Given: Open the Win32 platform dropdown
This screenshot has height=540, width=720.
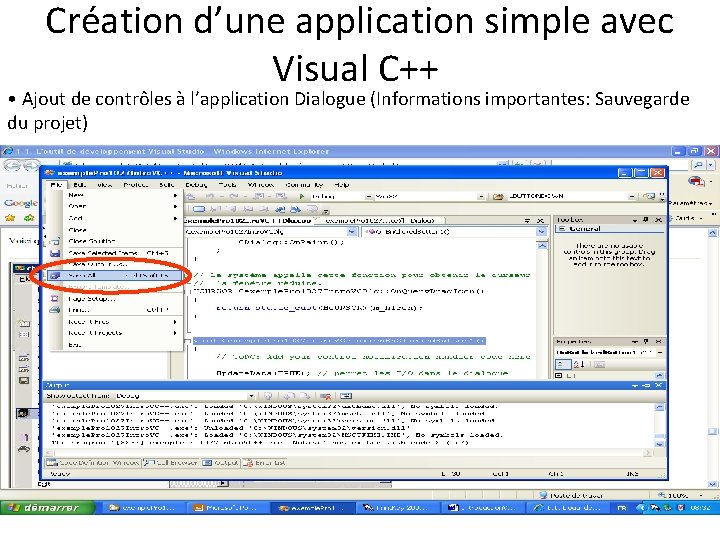Looking at the screenshot, I should pos(480,197).
